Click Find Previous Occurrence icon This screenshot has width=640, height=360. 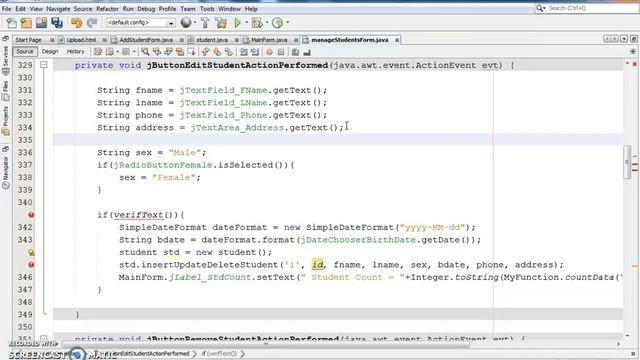point(157,52)
